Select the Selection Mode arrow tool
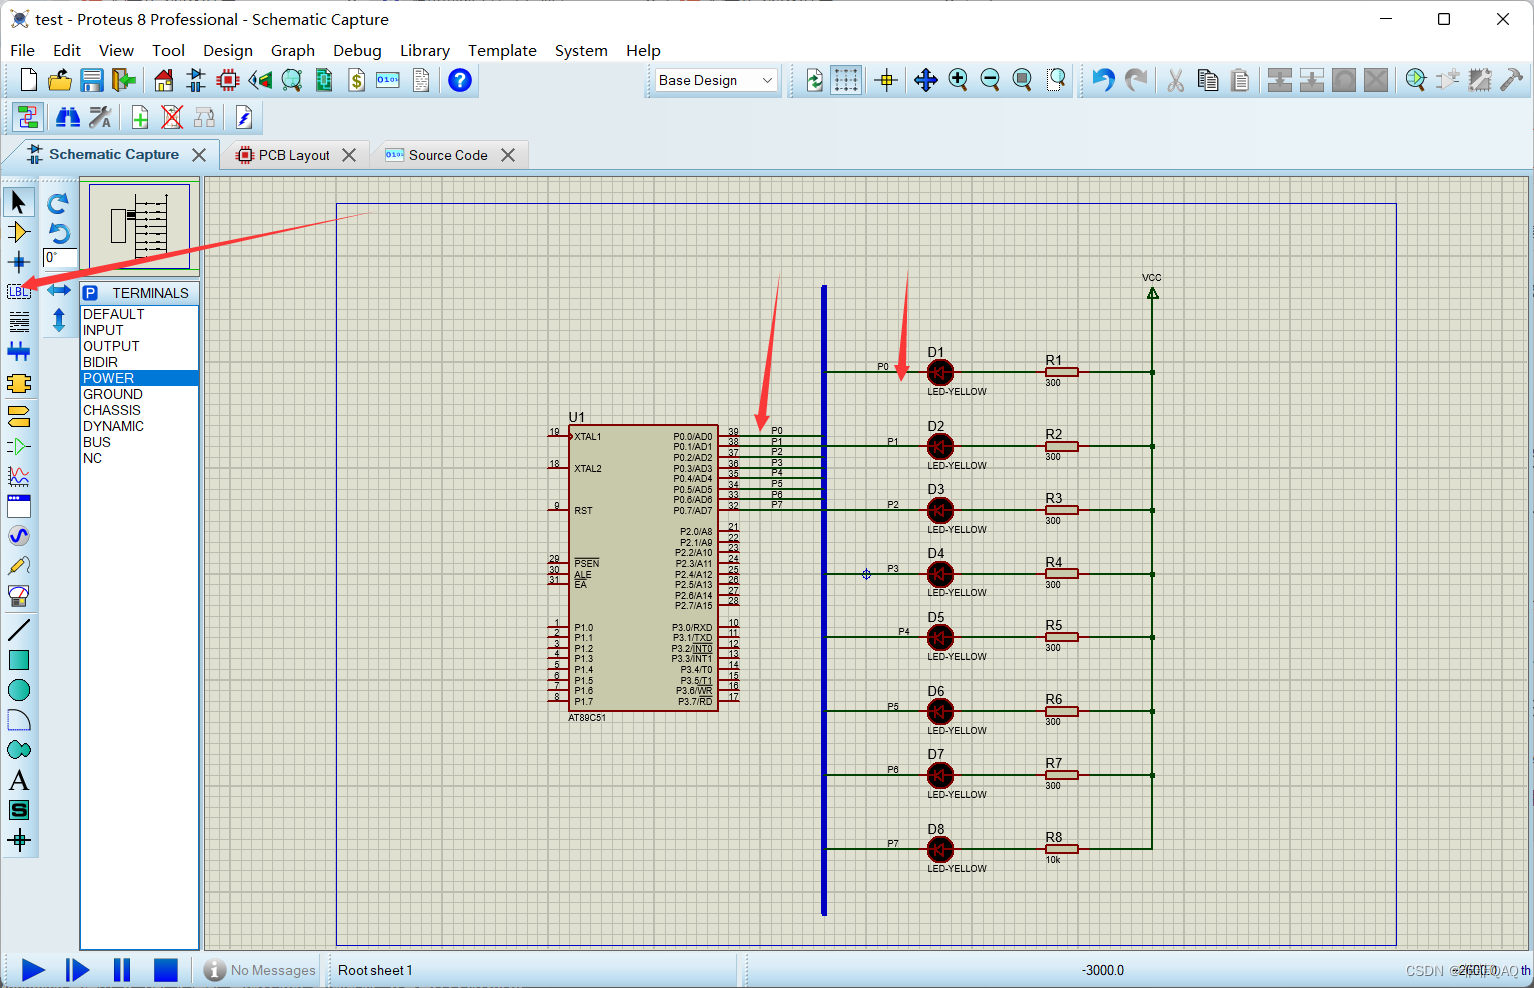1534x988 pixels. 18,202
